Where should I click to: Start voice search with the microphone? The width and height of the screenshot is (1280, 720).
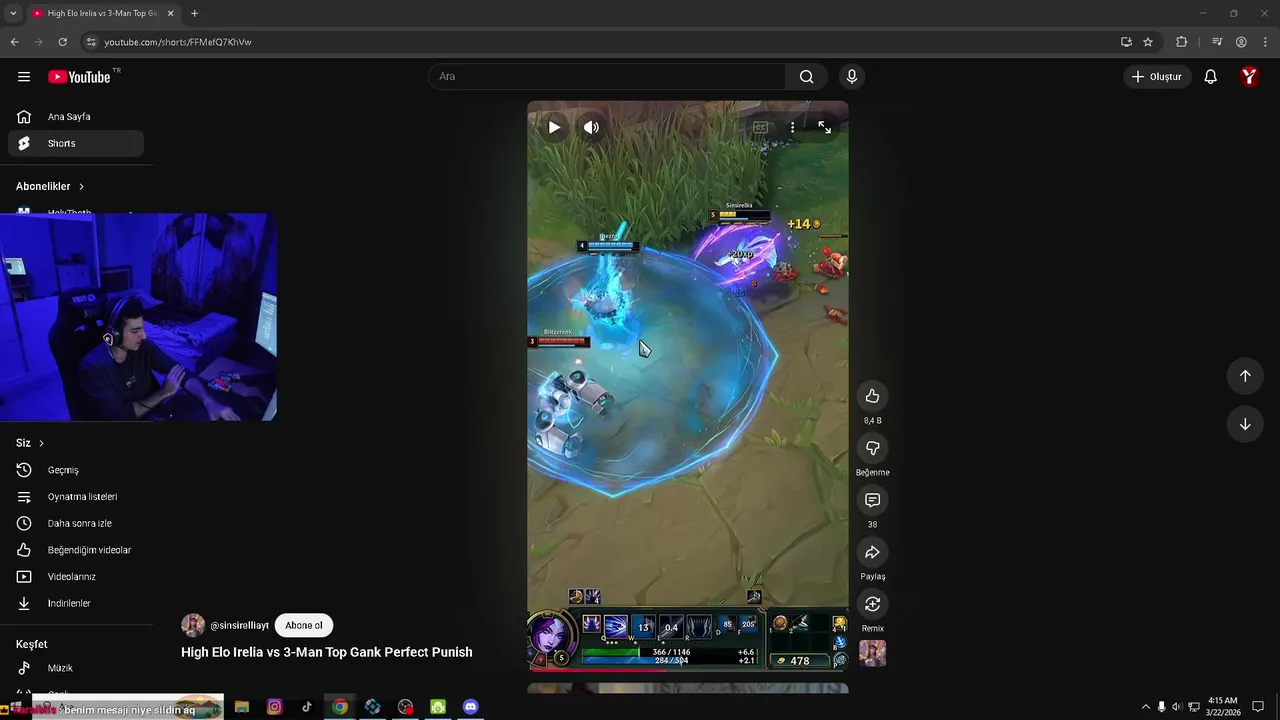pyautogui.click(x=851, y=77)
